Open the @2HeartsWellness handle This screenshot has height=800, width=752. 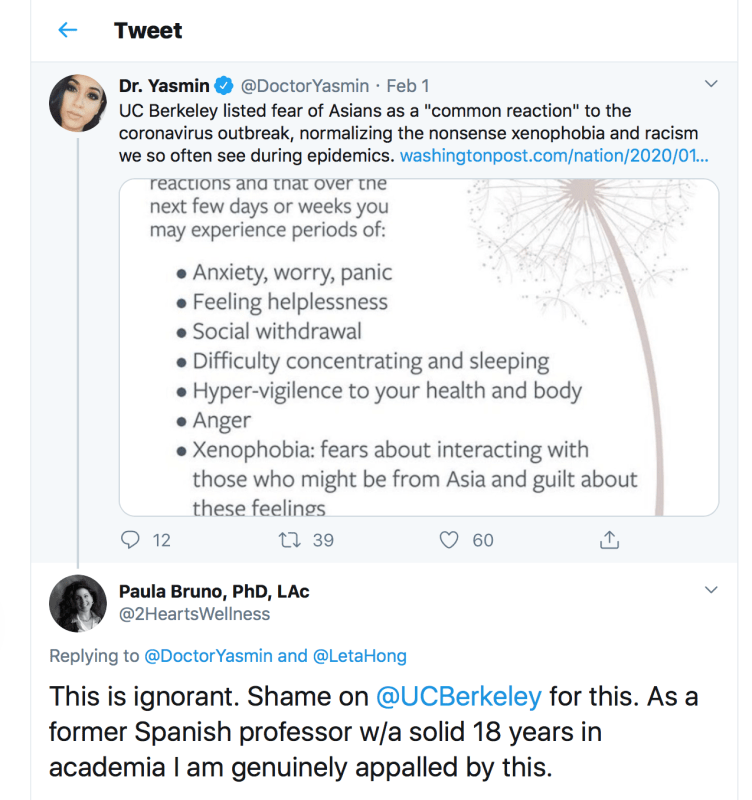pyautogui.click(x=194, y=614)
